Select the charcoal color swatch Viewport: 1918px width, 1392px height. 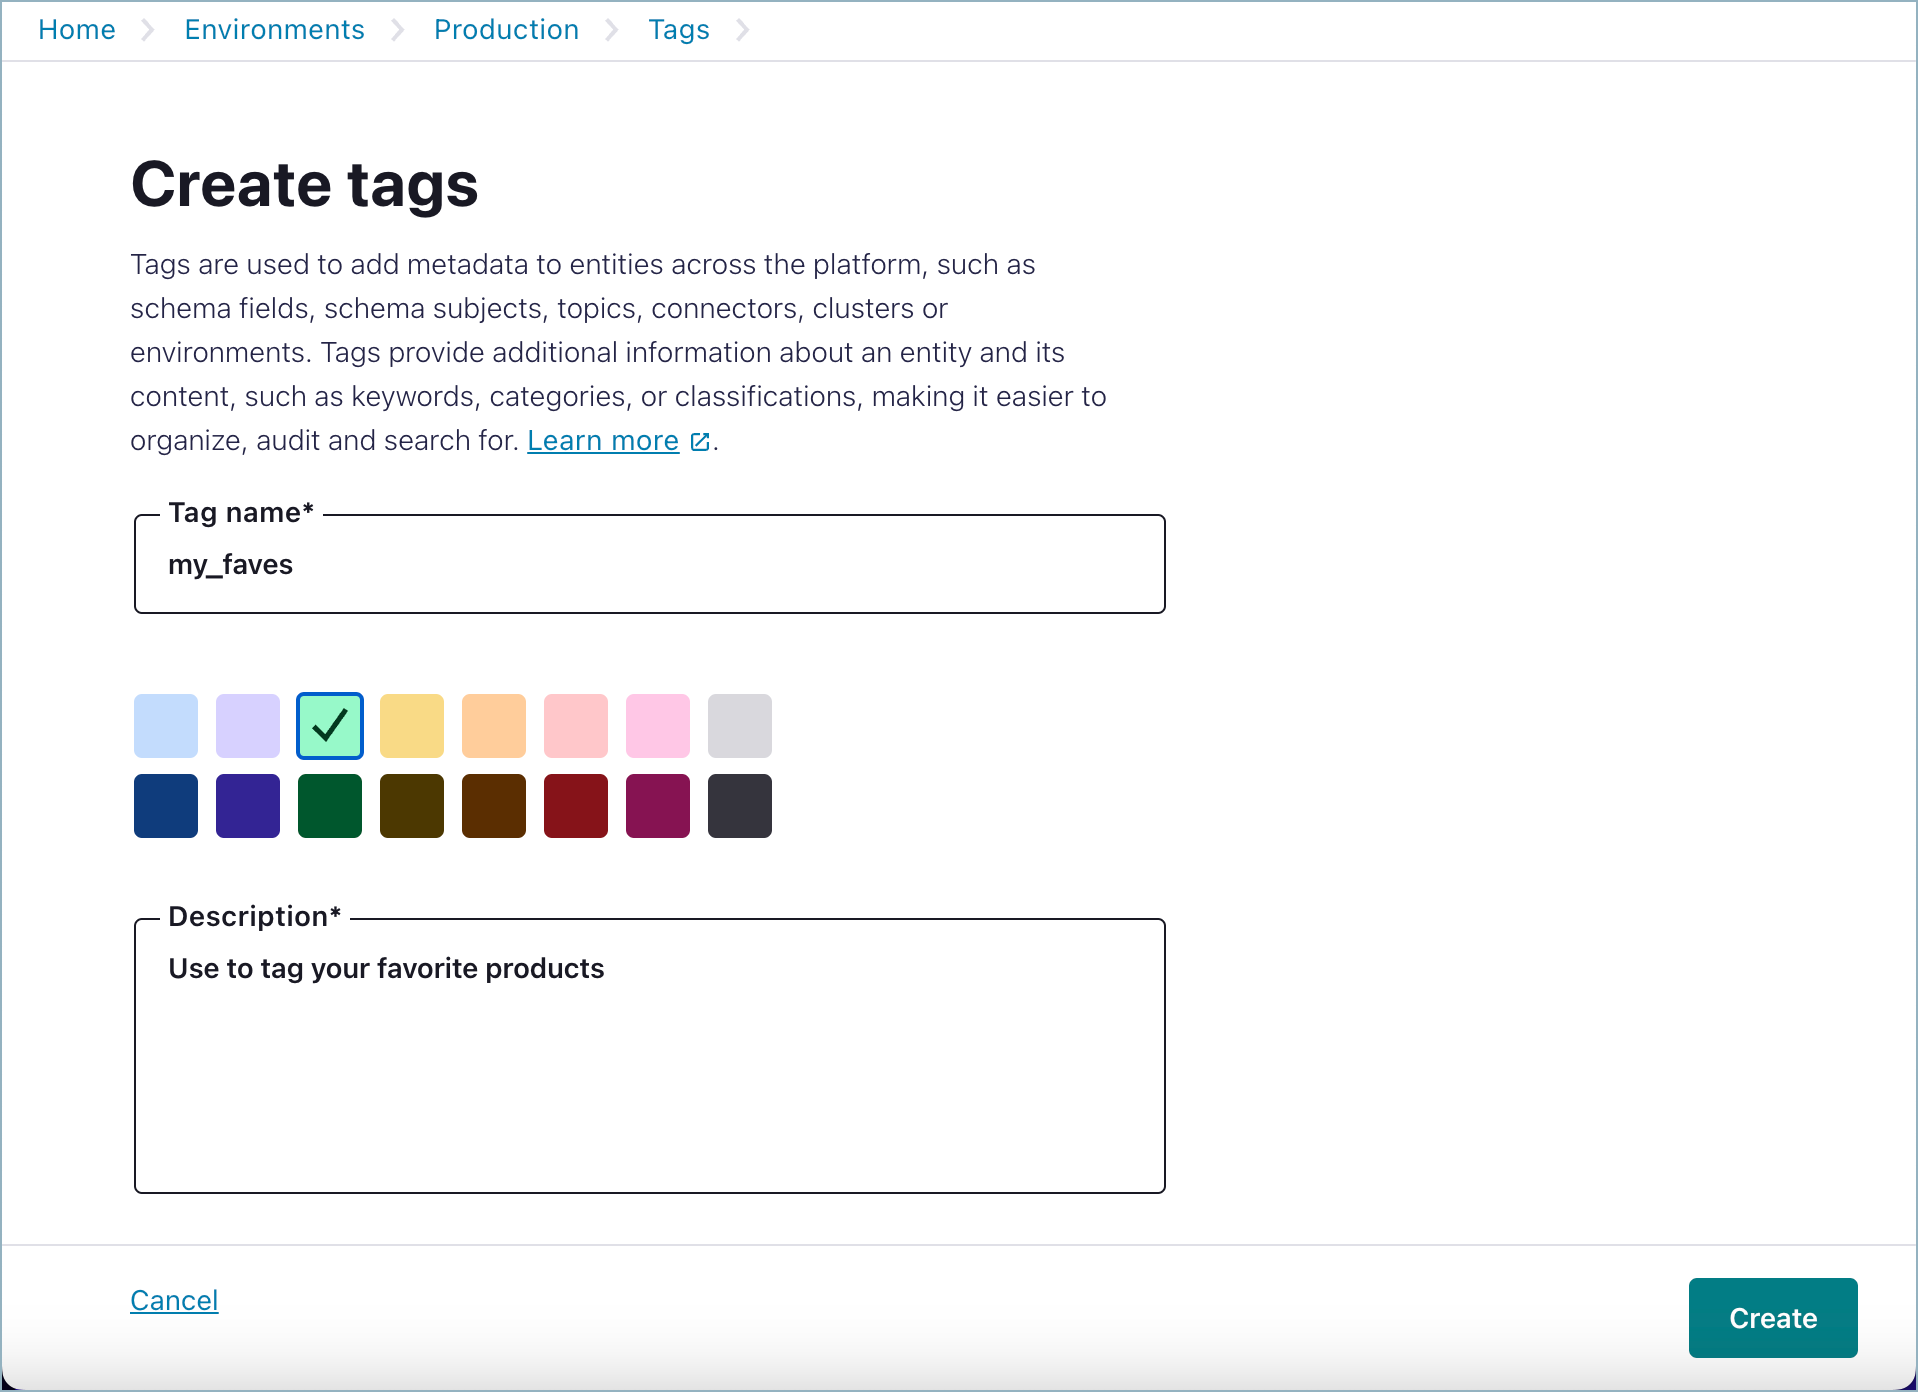click(x=739, y=805)
